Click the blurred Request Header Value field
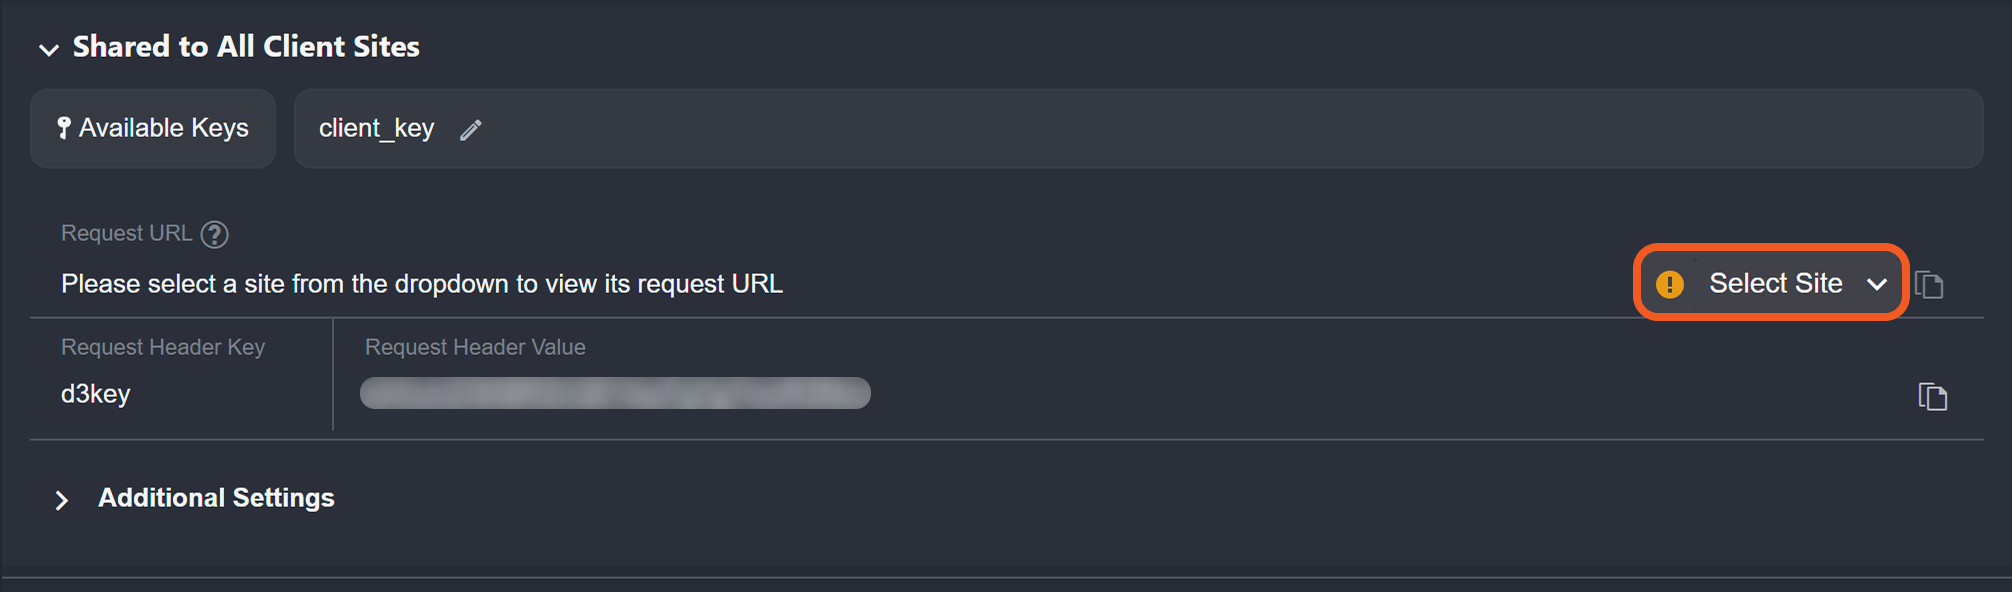Image resolution: width=2012 pixels, height=592 pixels. click(x=614, y=393)
